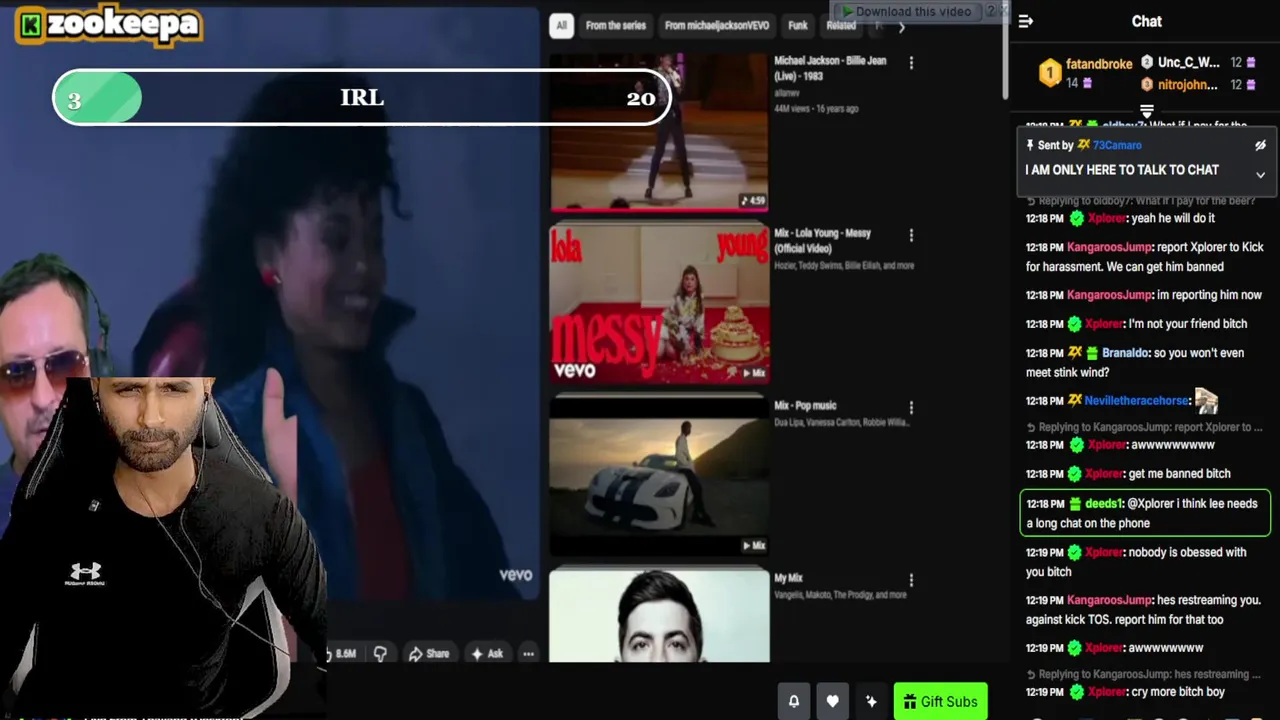Open the nitrojohn... leaderboard entry

coord(1197,85)
